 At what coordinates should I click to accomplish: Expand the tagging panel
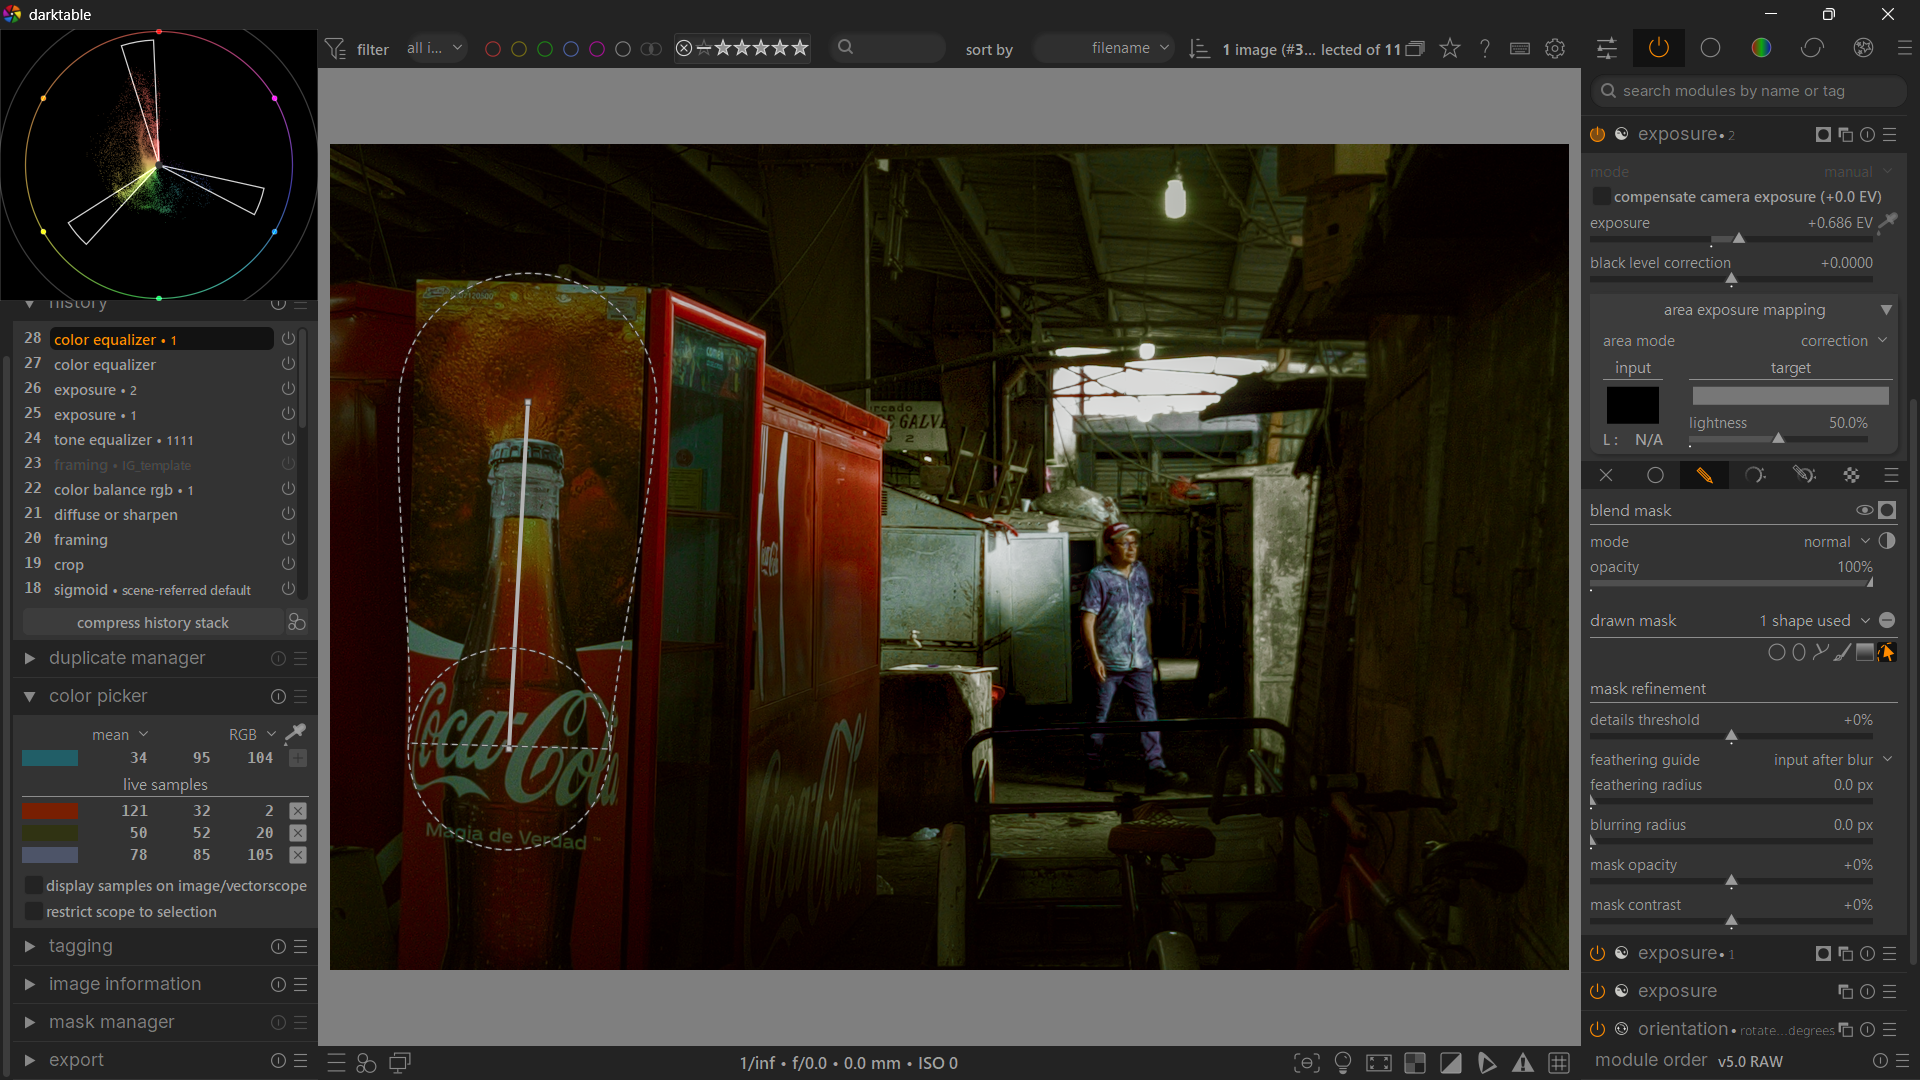[29, 946]
